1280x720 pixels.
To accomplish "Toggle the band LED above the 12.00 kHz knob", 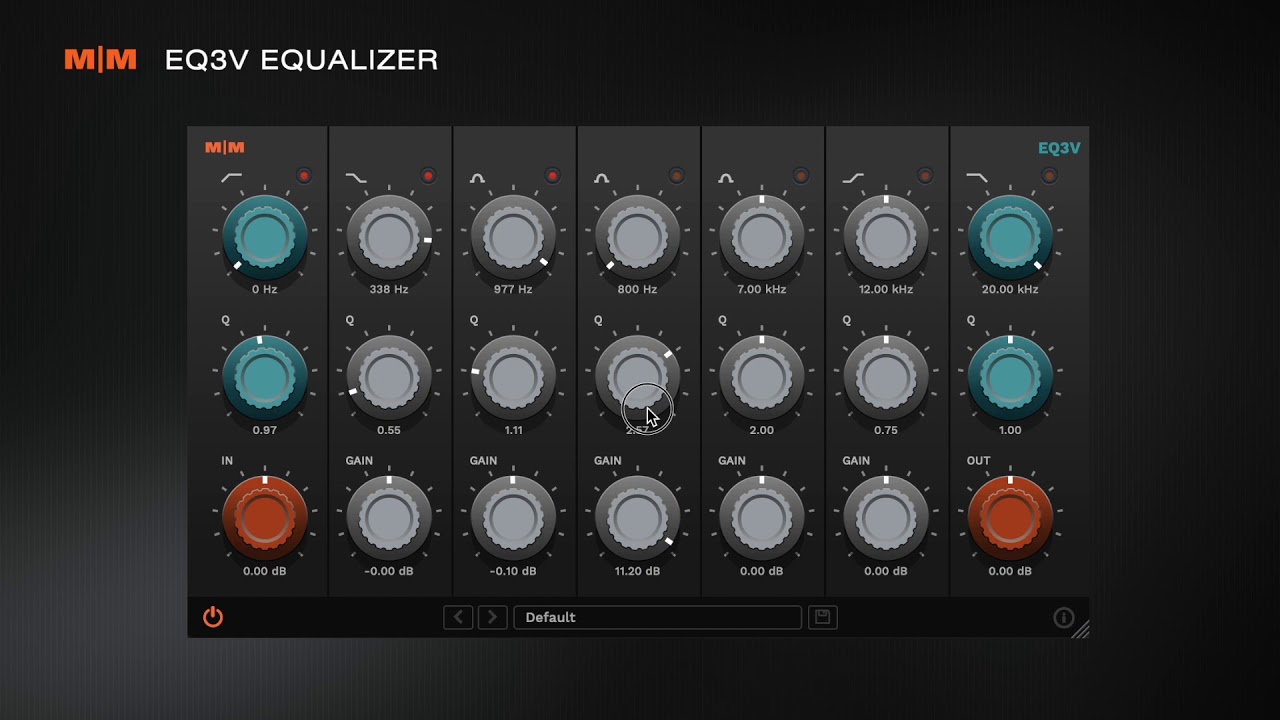I will 924,176.
